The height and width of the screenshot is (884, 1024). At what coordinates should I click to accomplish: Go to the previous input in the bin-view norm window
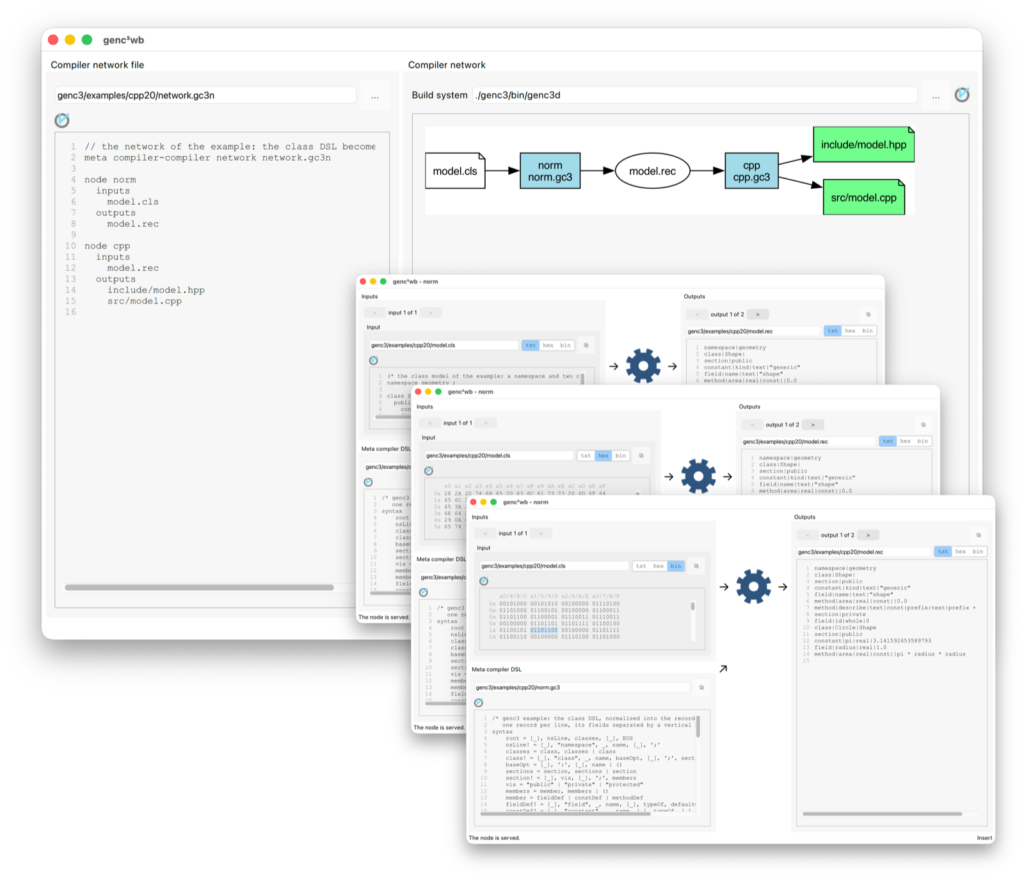pyautogui.click(x=485, y=533)
